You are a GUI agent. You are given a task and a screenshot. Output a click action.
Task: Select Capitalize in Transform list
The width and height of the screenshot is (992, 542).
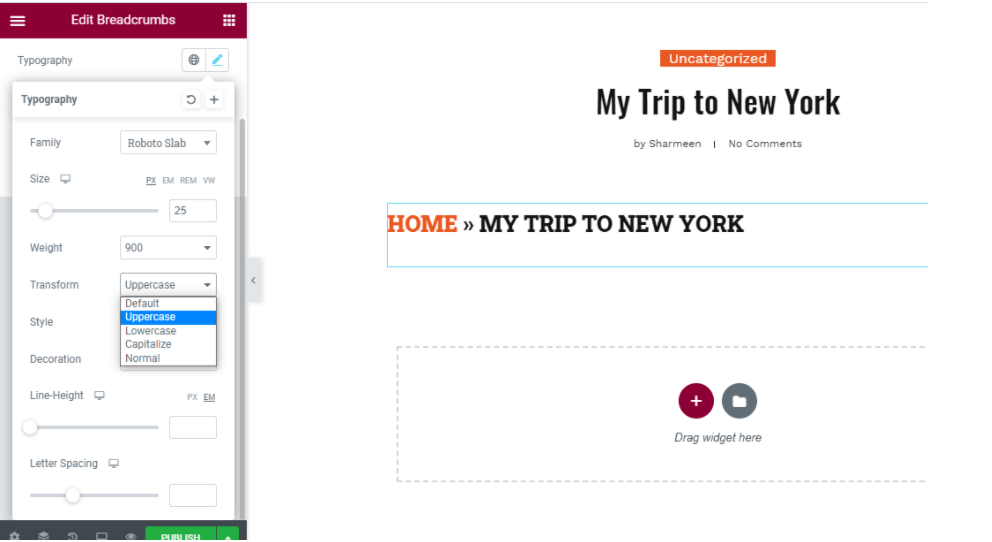(x=148, y=344)
